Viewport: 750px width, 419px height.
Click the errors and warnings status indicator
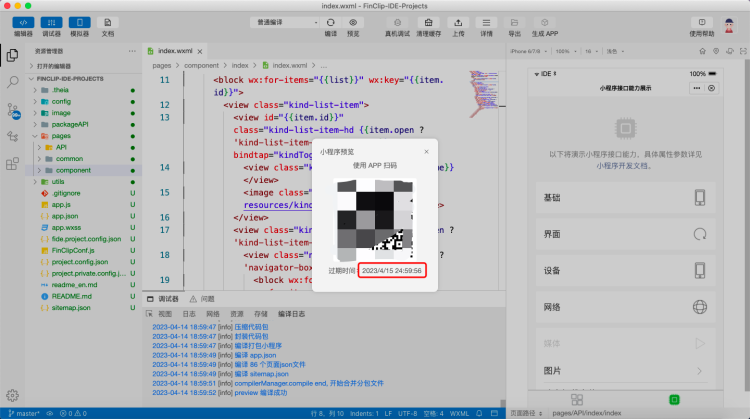(x=73, y=413)
